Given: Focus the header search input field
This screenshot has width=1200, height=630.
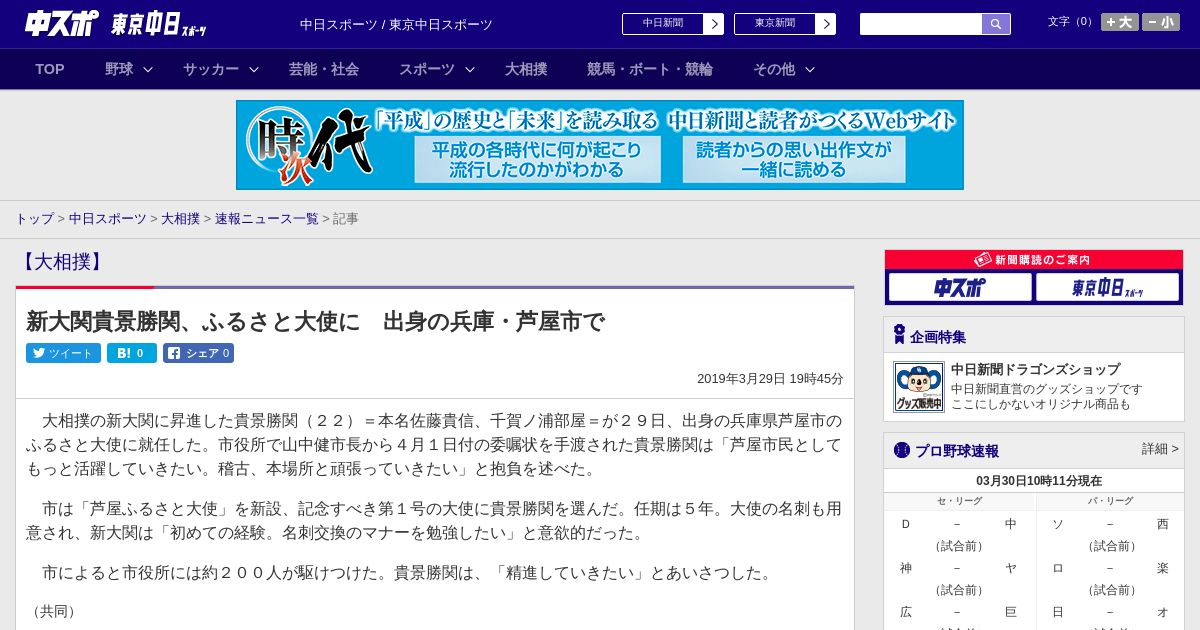Looking at the screenshot, I should [x=921, y=24].
